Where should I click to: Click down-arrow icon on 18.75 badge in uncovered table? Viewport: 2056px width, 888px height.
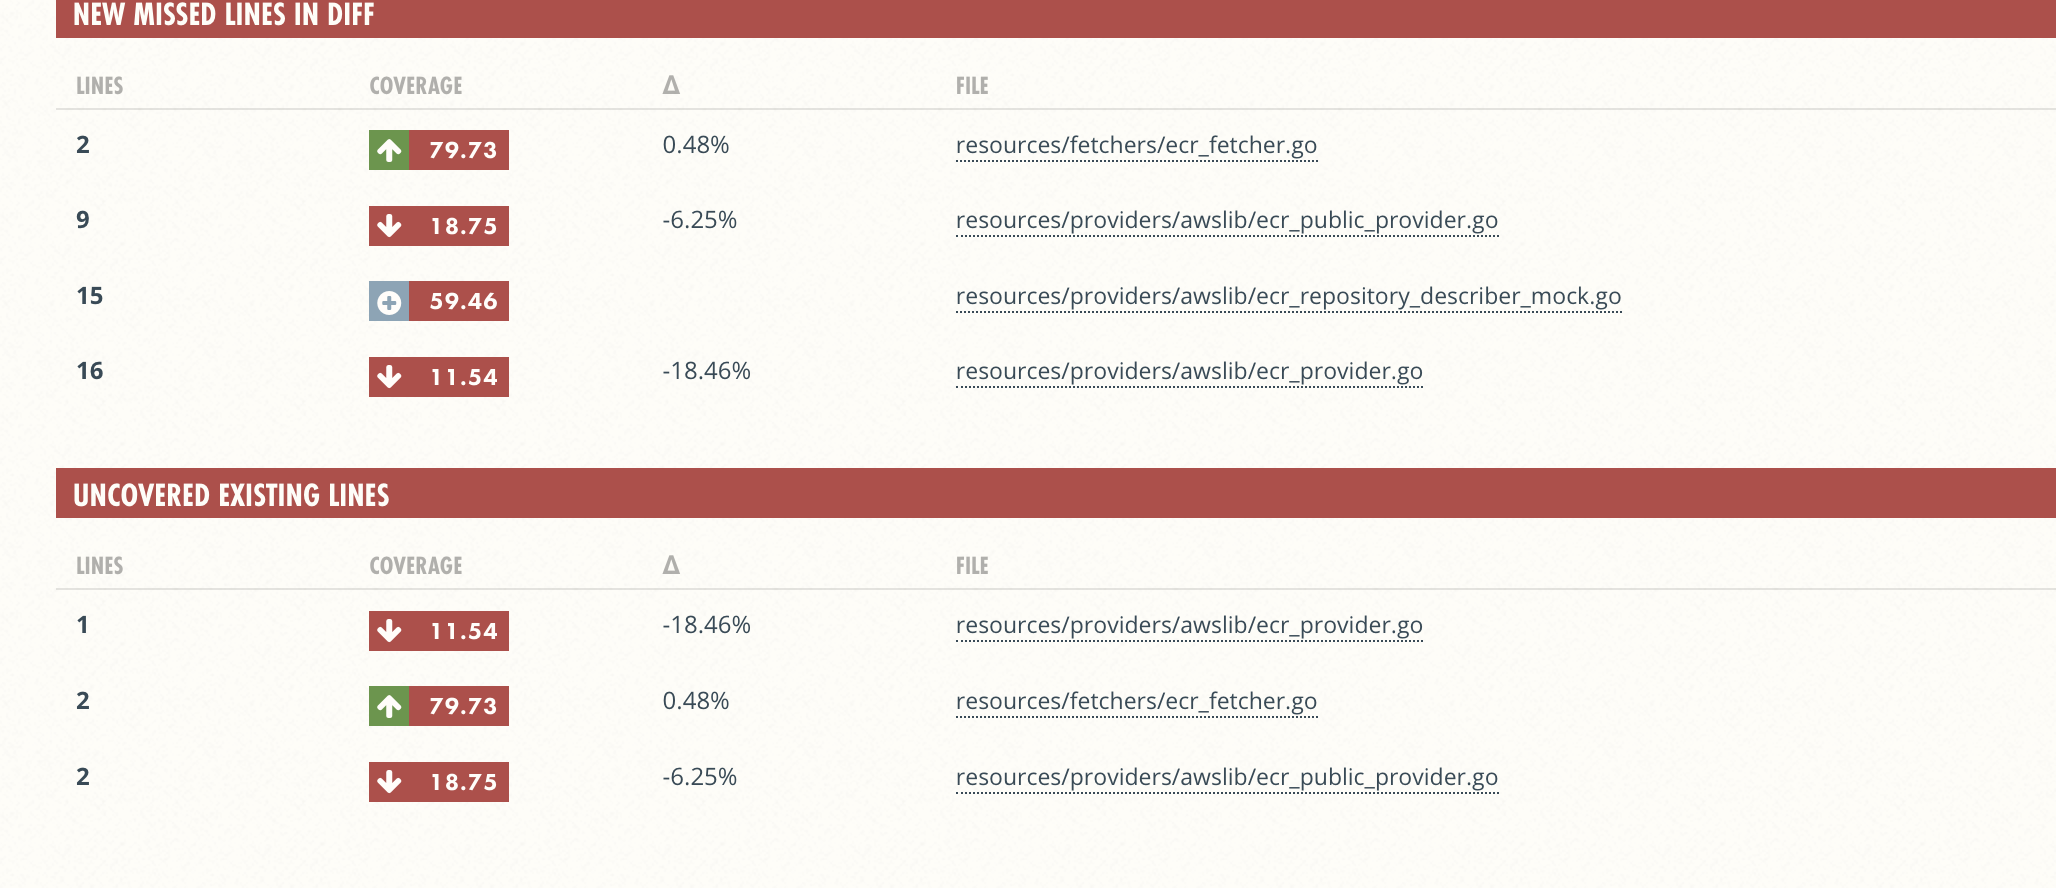point(389,782)
